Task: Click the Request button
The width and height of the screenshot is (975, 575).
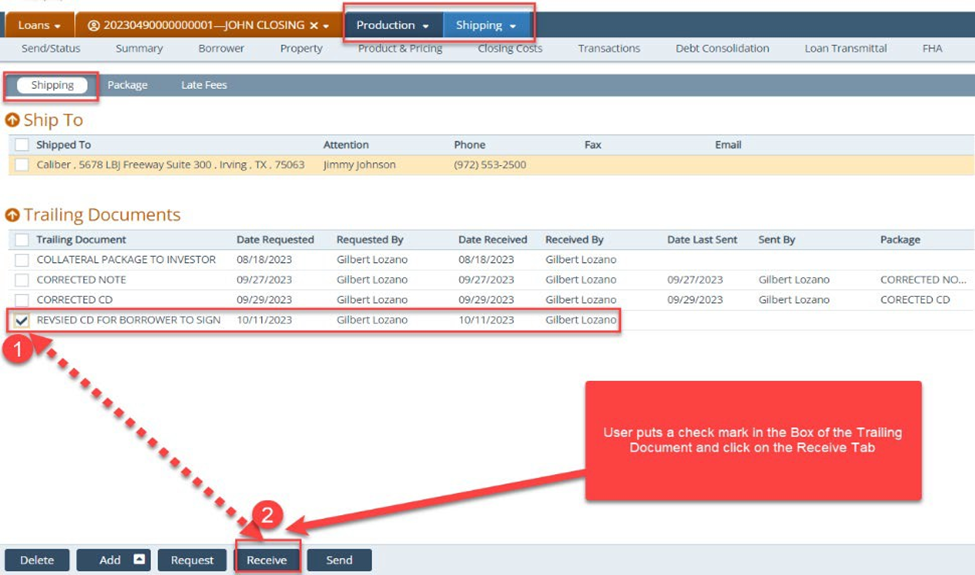Action: tap(192, 559)
